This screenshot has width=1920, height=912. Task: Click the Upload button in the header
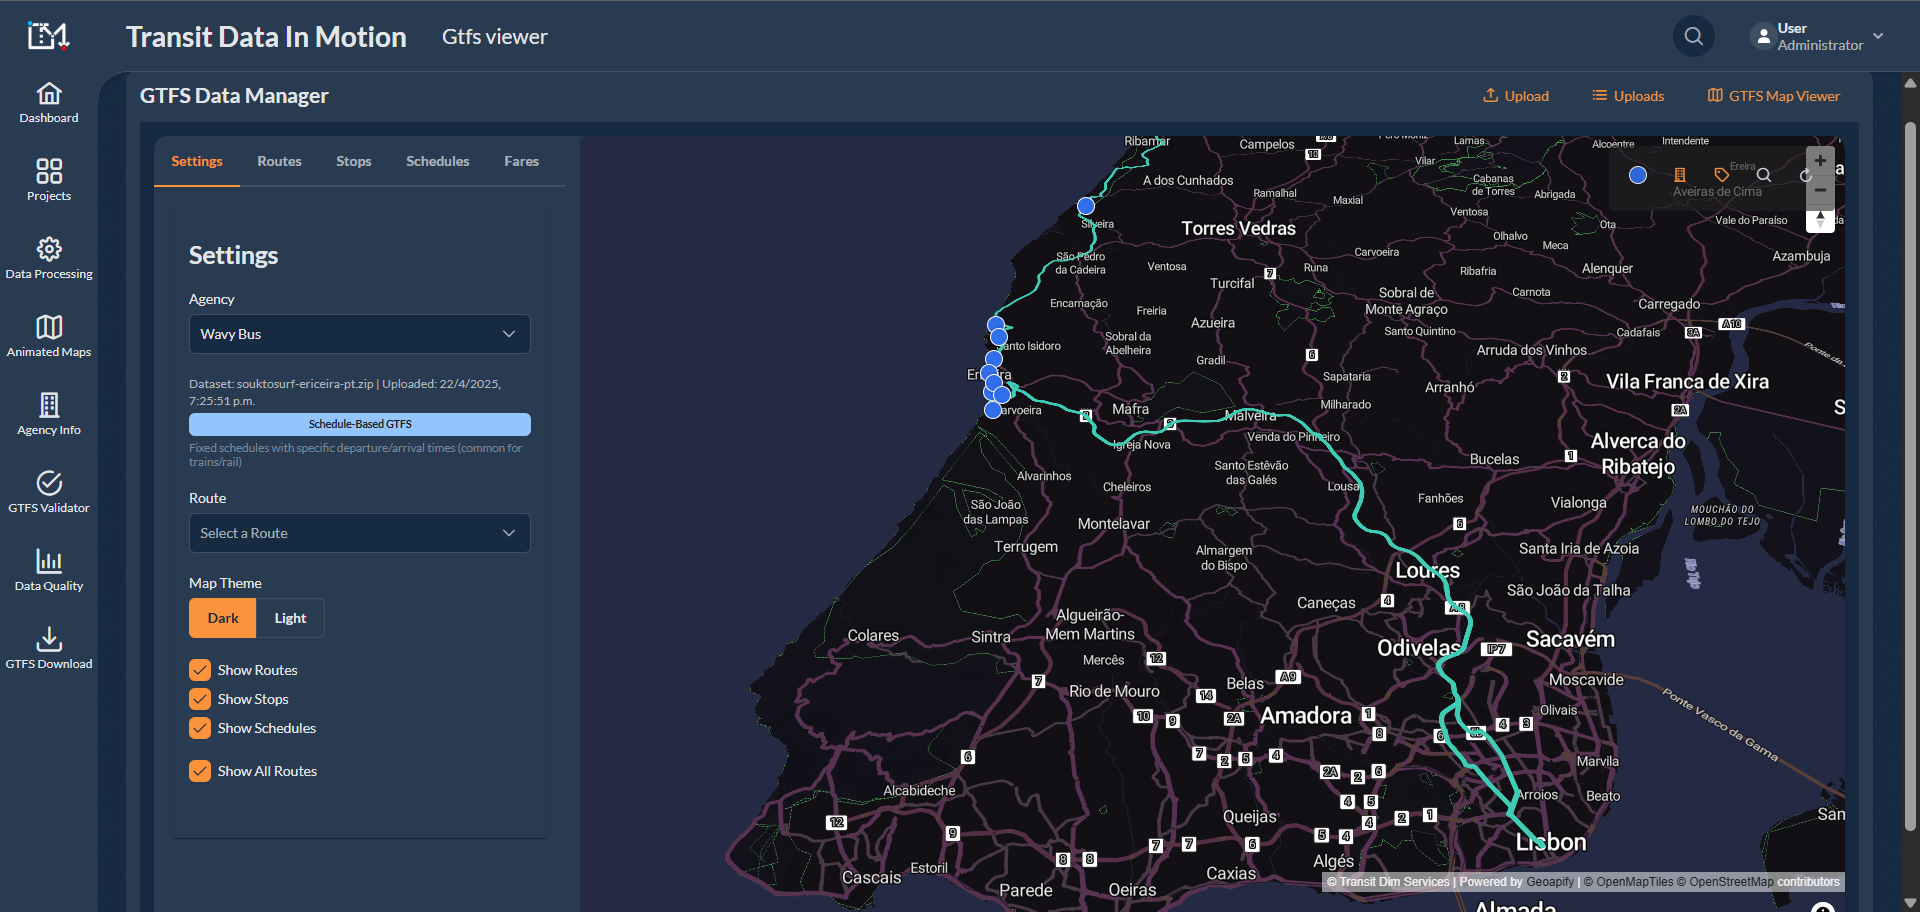(x=1515, y=95)
